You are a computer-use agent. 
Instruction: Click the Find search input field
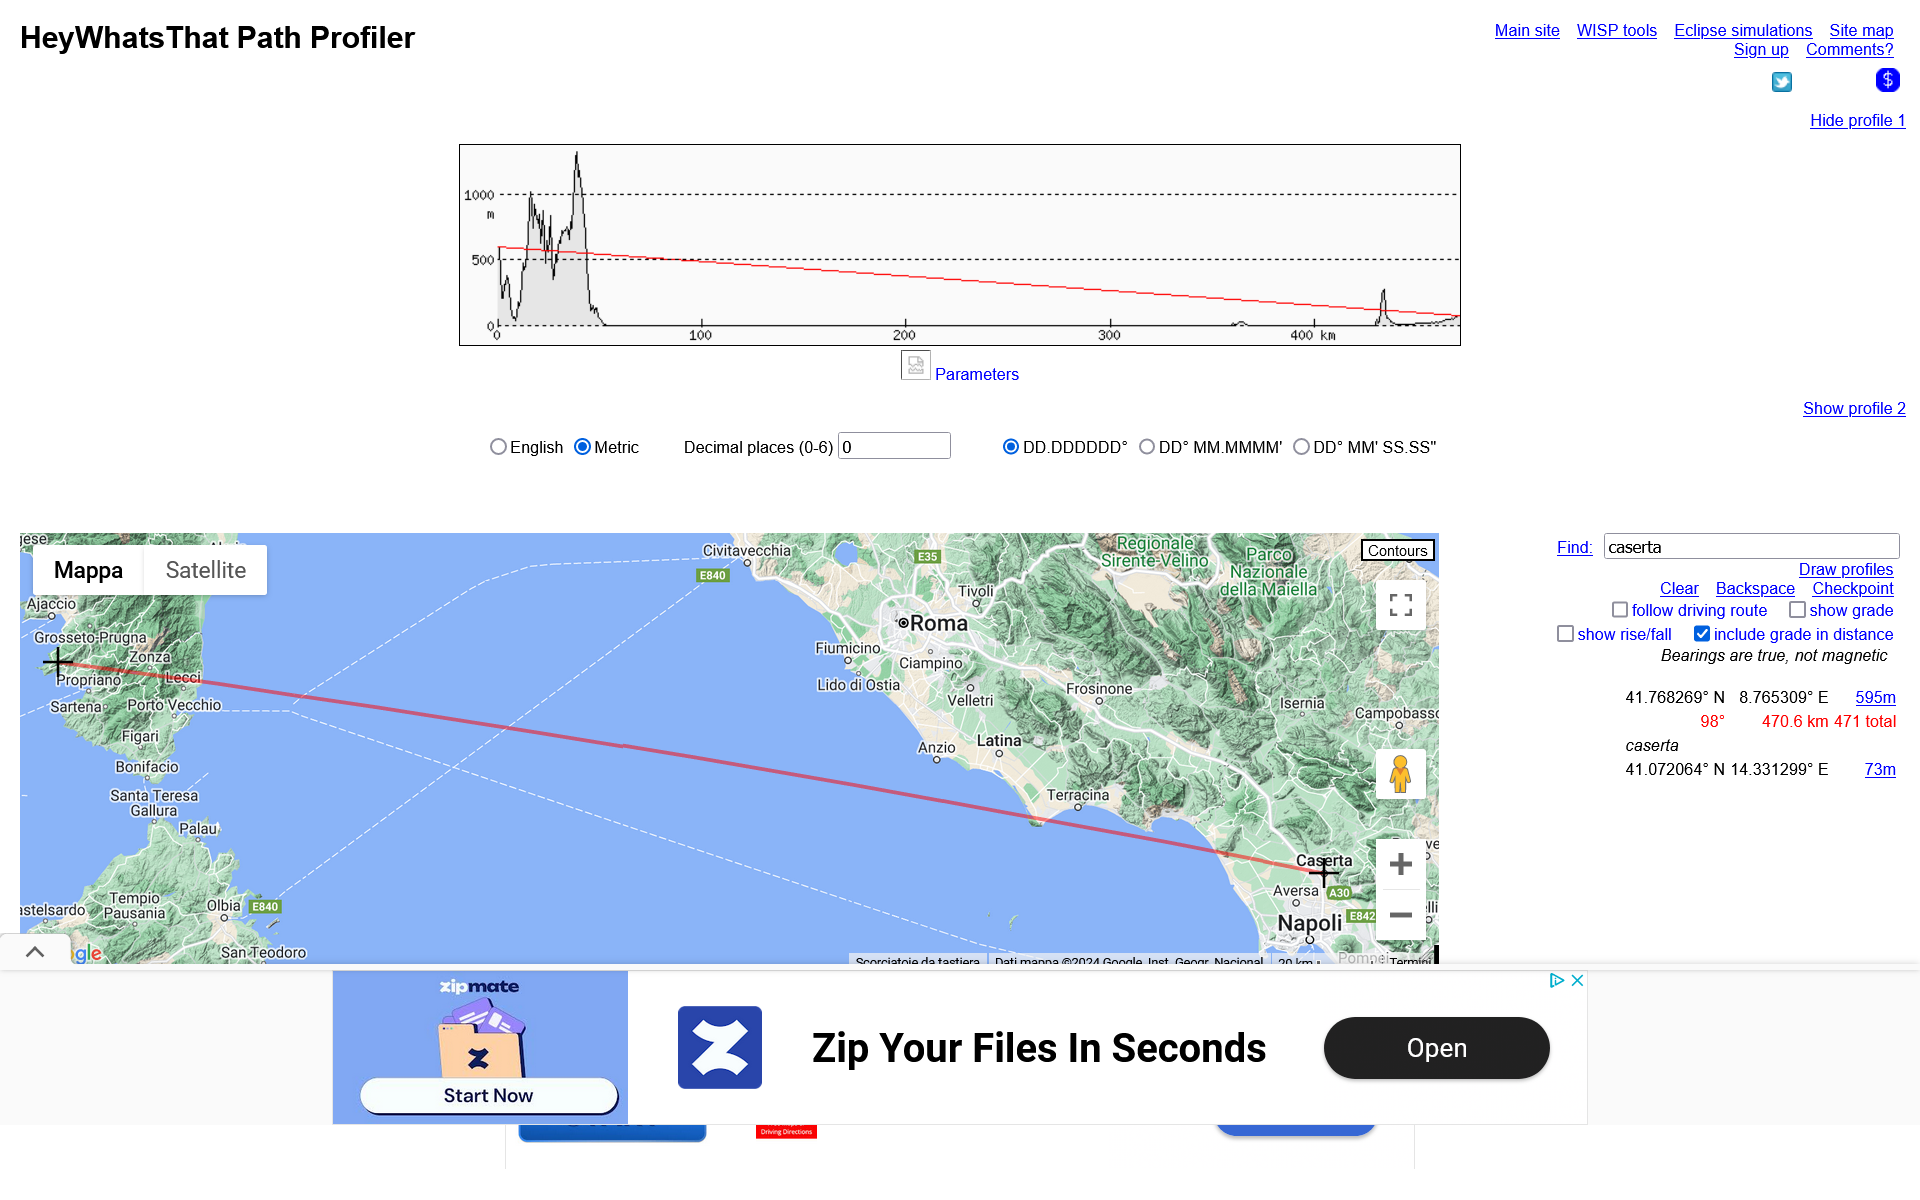click(1751, 547)
